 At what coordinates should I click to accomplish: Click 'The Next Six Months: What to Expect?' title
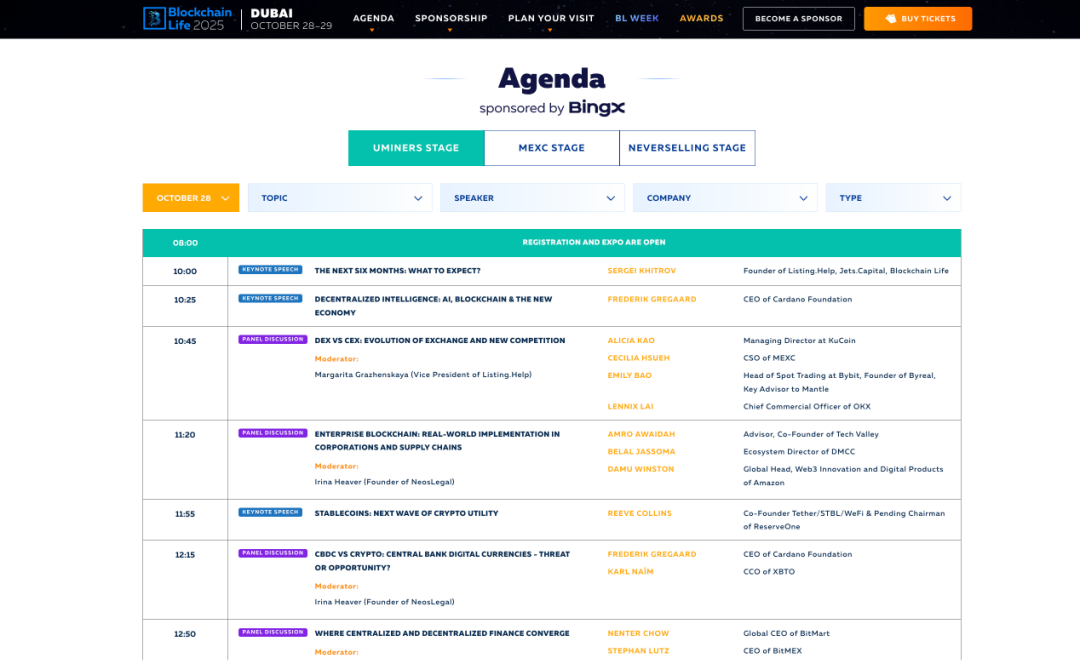[x=397, y=271]
